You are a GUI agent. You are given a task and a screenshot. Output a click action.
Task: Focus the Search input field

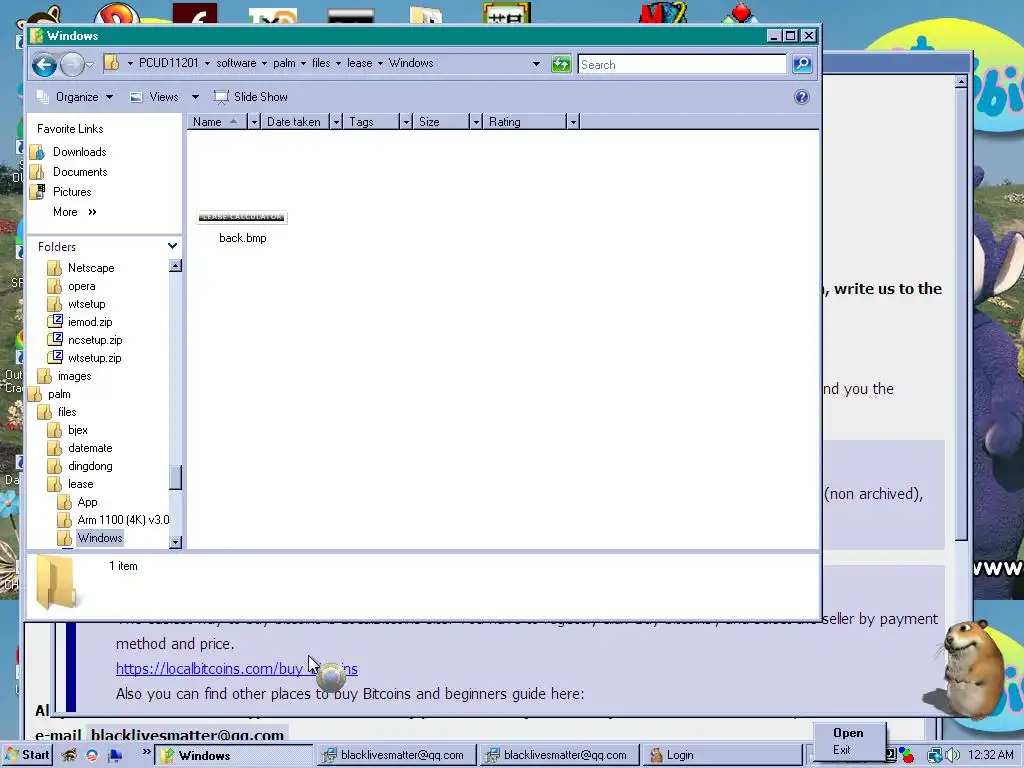682,64
